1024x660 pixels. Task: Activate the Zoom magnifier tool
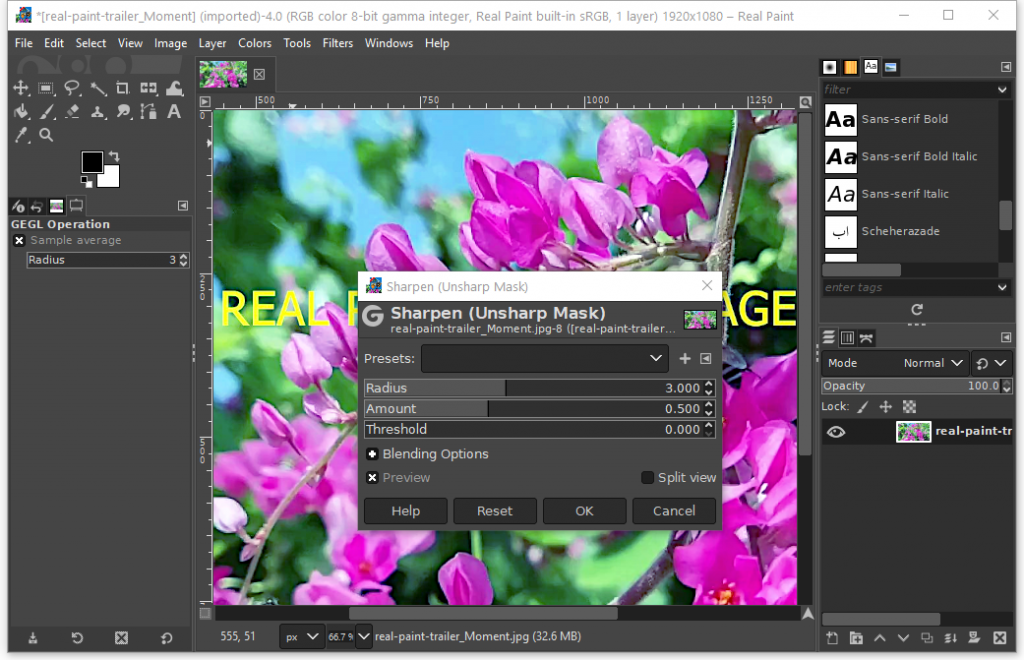[x=46, y=135]
